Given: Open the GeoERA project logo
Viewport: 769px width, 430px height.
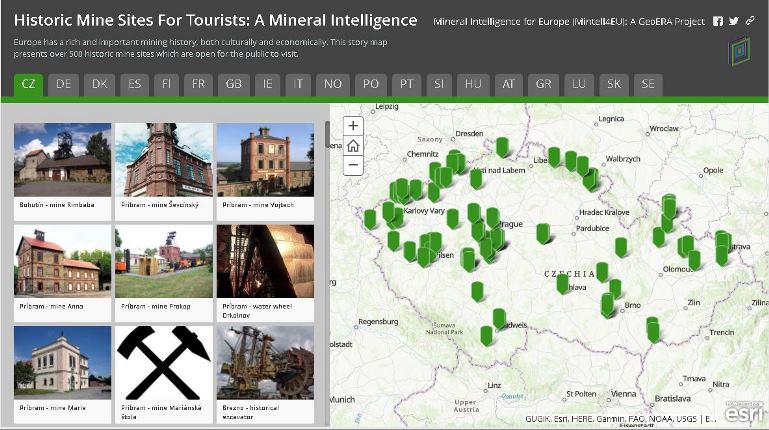Looking at the screenshot, I should point(740,51).
